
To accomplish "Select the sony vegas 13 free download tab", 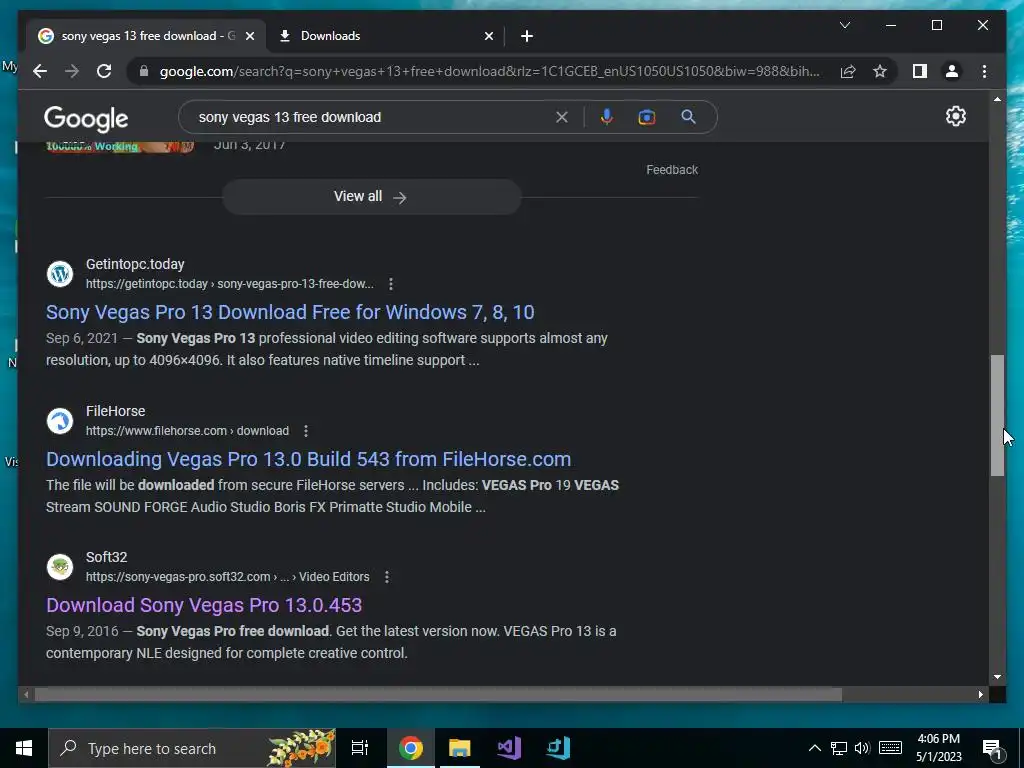I will pyautogui.click(x=146, y=36).
